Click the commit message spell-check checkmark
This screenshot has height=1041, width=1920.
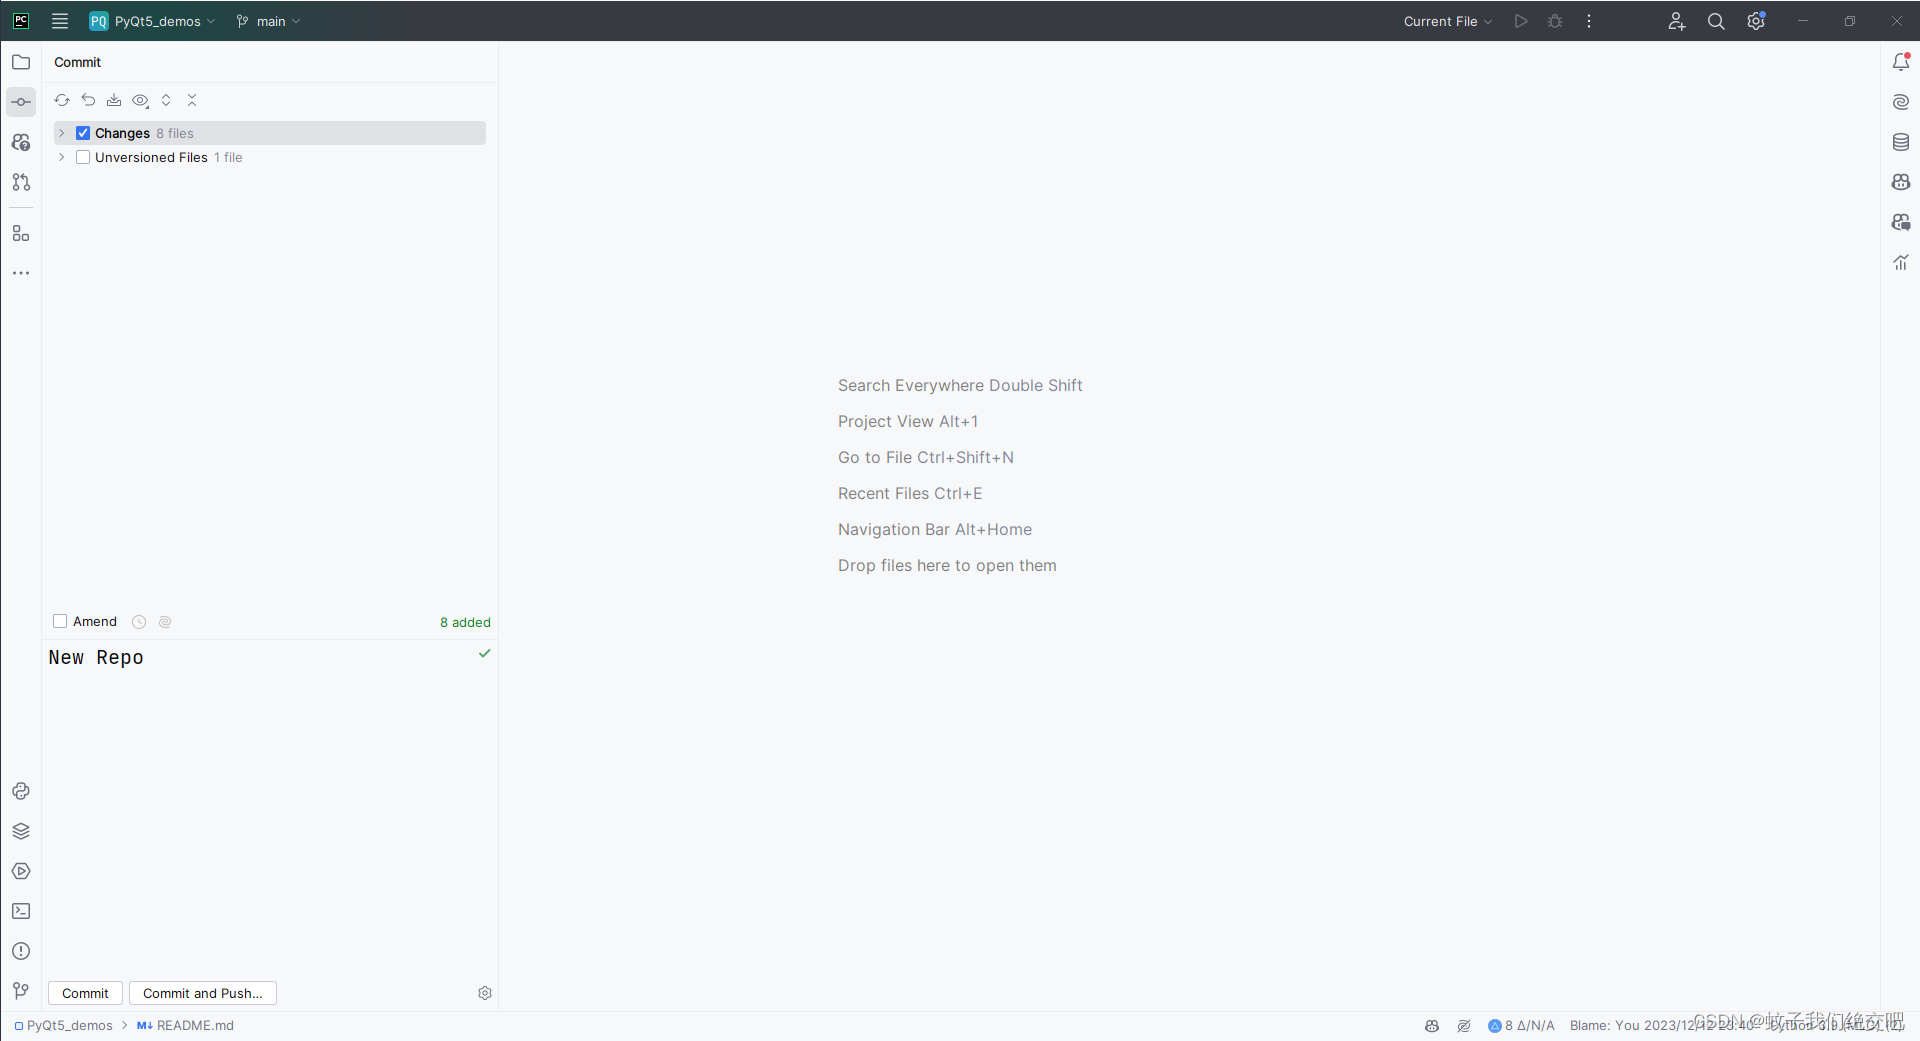pos(485,653)
